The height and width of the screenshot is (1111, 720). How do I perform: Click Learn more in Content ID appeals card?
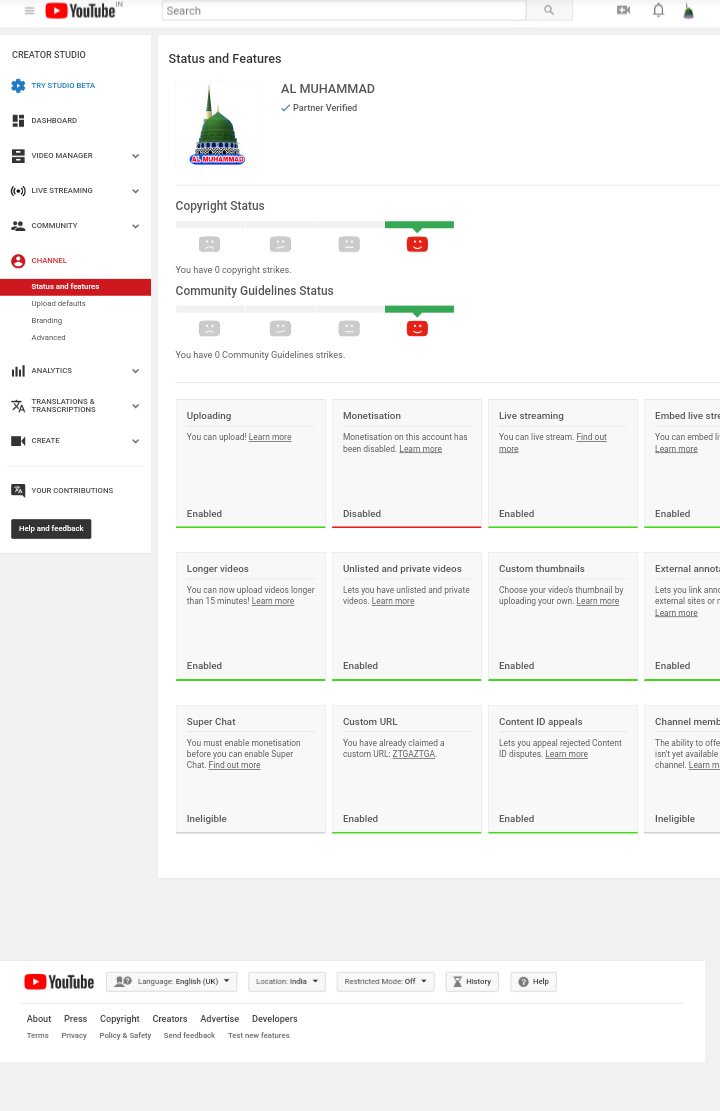pos(566,754)
